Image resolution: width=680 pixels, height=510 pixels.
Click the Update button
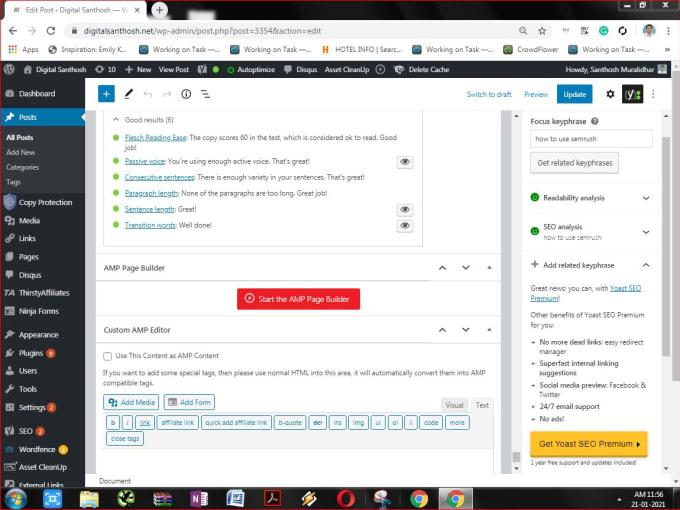pos(574,94)
